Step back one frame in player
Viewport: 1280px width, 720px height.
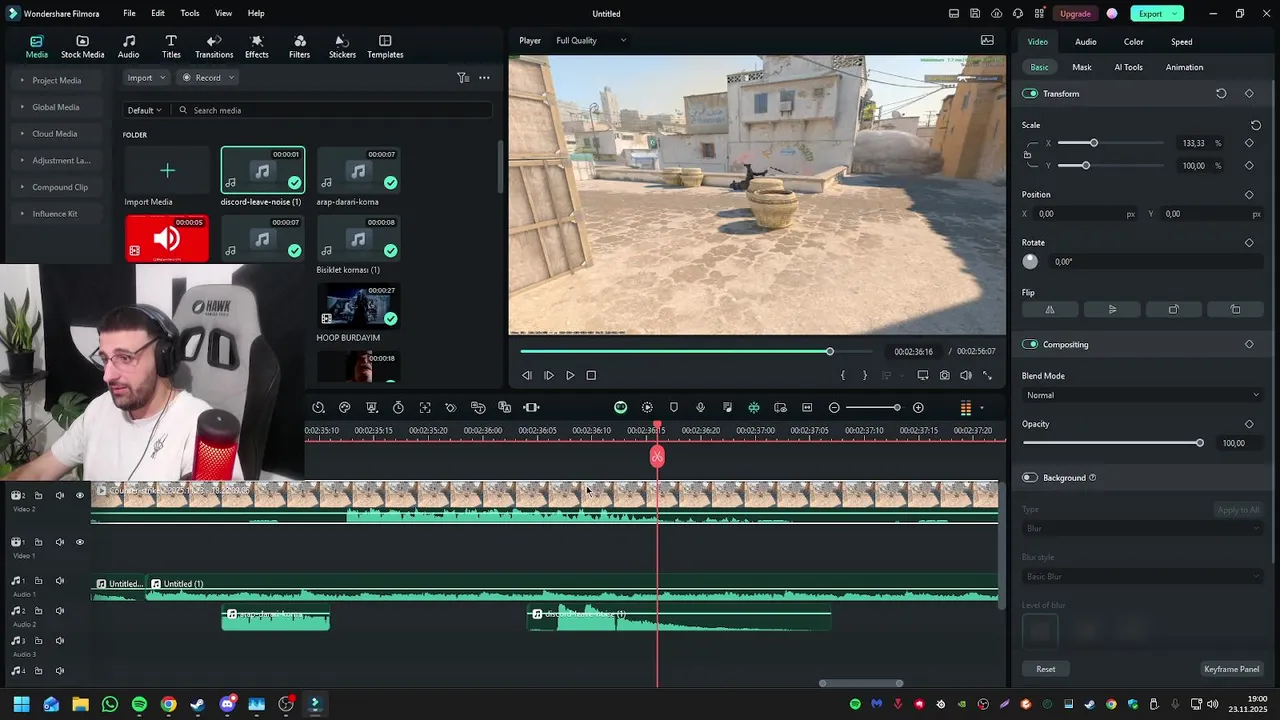[527, 376]
